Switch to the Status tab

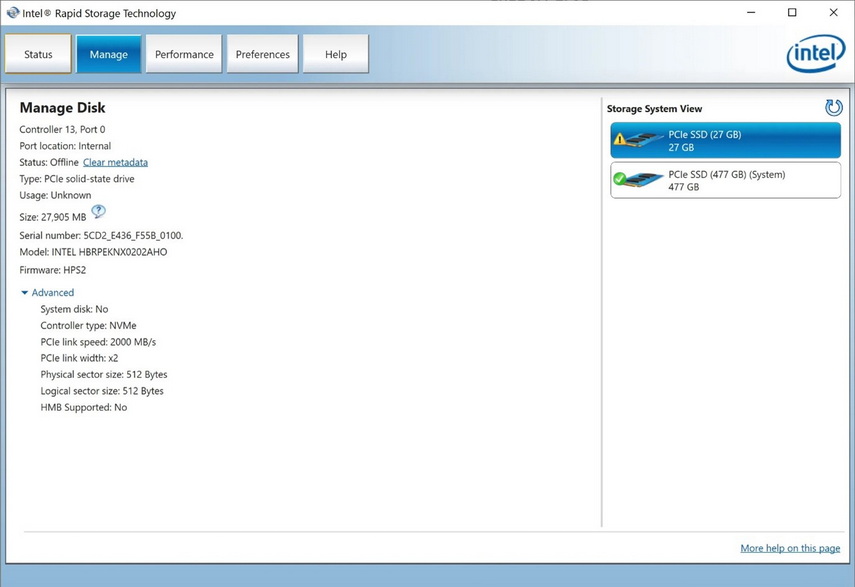point(38,54)
